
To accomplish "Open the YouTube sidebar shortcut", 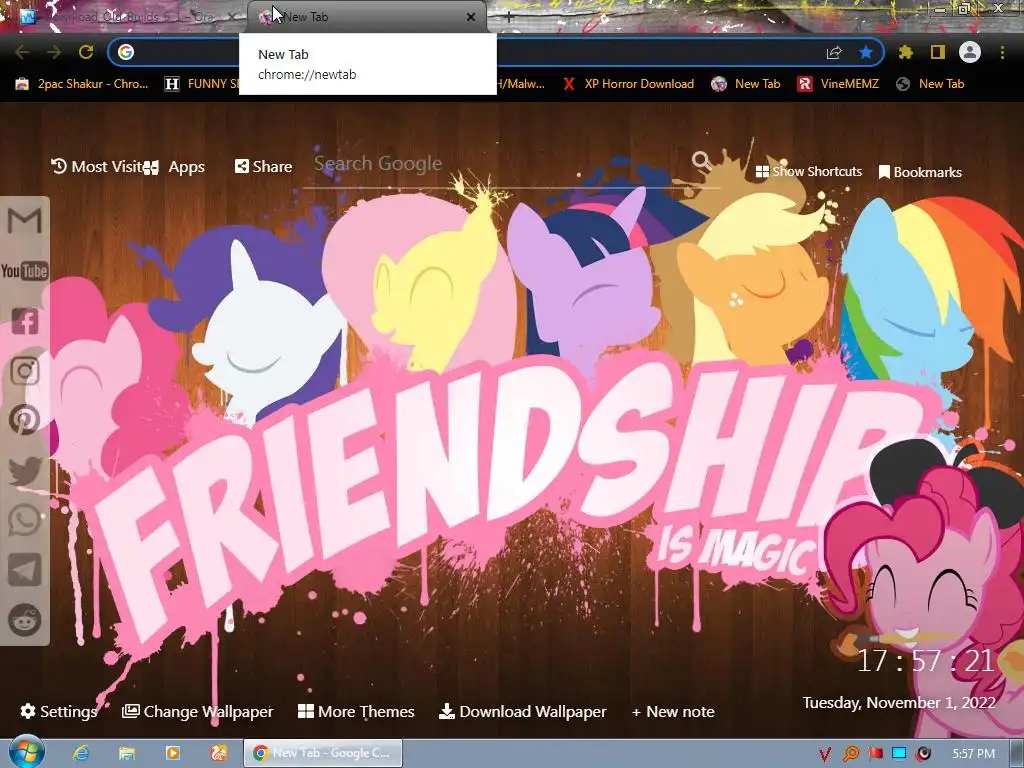I will pyautogui.click(x=24, y=270).
